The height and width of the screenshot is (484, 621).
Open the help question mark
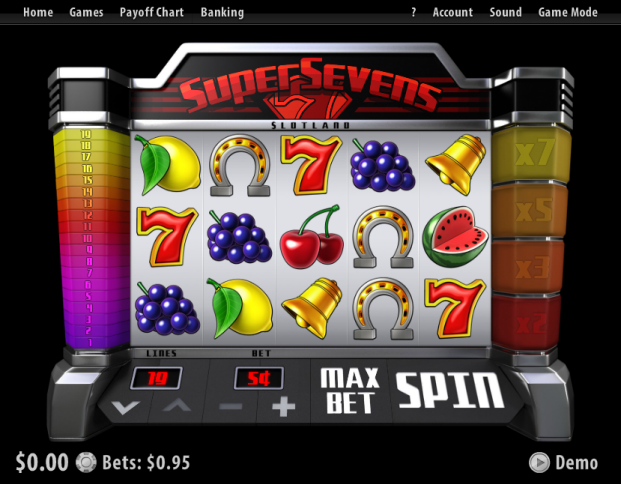pyautogui.click(x=413, y=12)
